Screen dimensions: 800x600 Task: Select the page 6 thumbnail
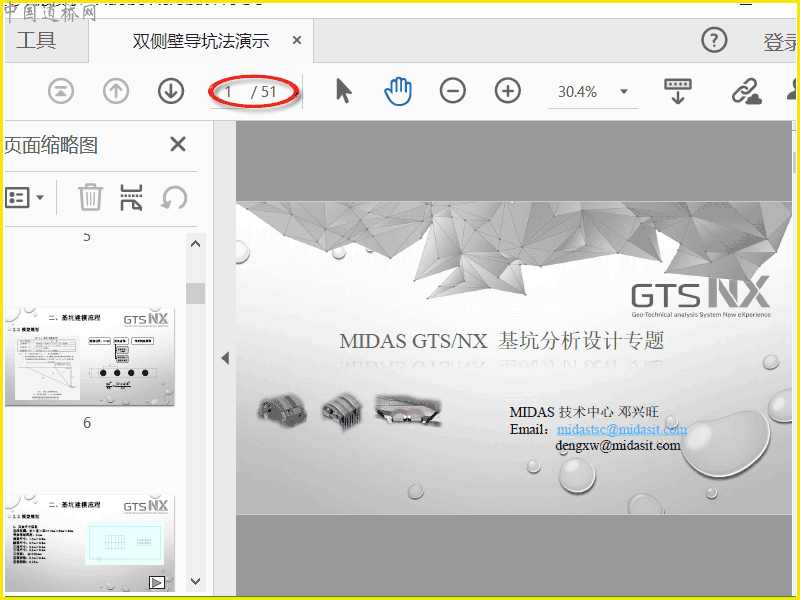pyautogui.click(x=90, y=356)
